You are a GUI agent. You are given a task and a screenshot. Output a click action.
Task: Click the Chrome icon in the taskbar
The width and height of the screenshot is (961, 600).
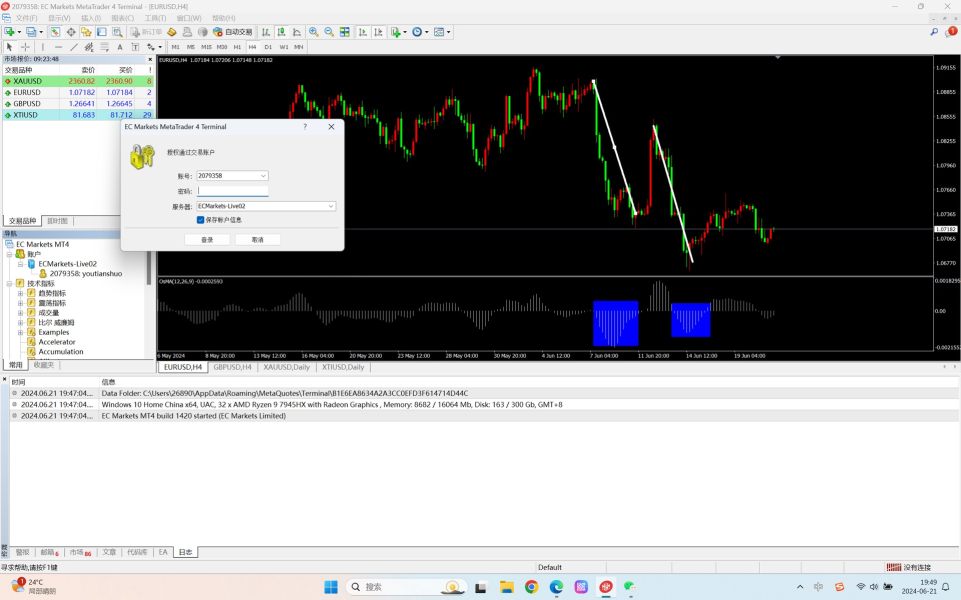[531, 587]
